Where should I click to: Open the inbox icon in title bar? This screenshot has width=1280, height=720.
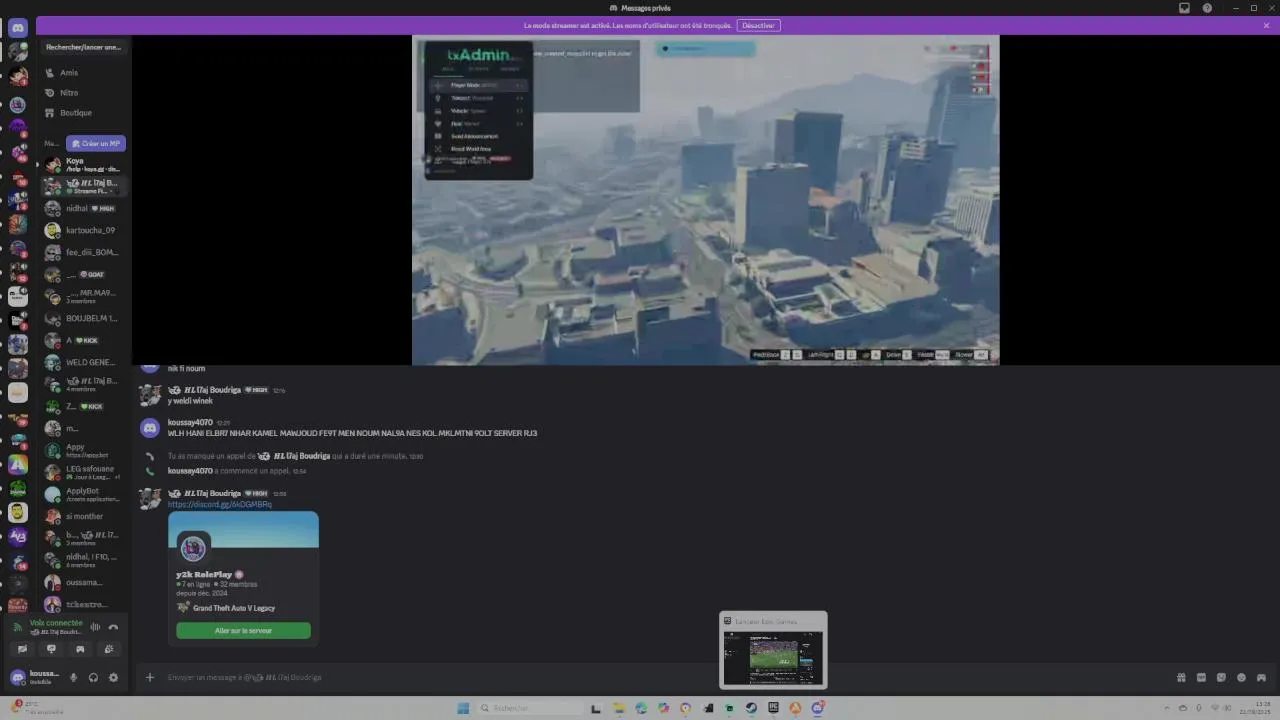coord(1184,8)
